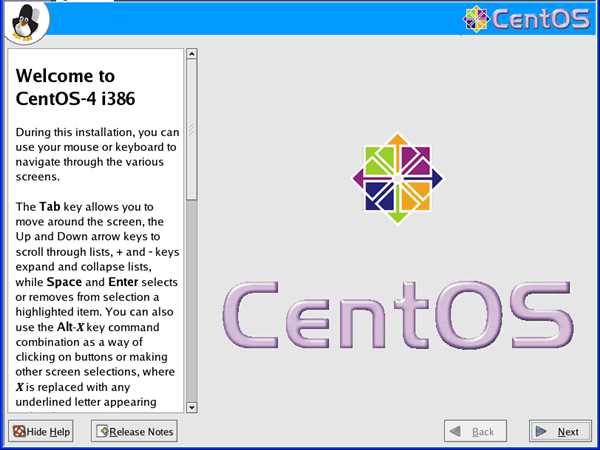Click the bold word 'Space' in help text
The image size is (600, 450).
coord(64,282)
